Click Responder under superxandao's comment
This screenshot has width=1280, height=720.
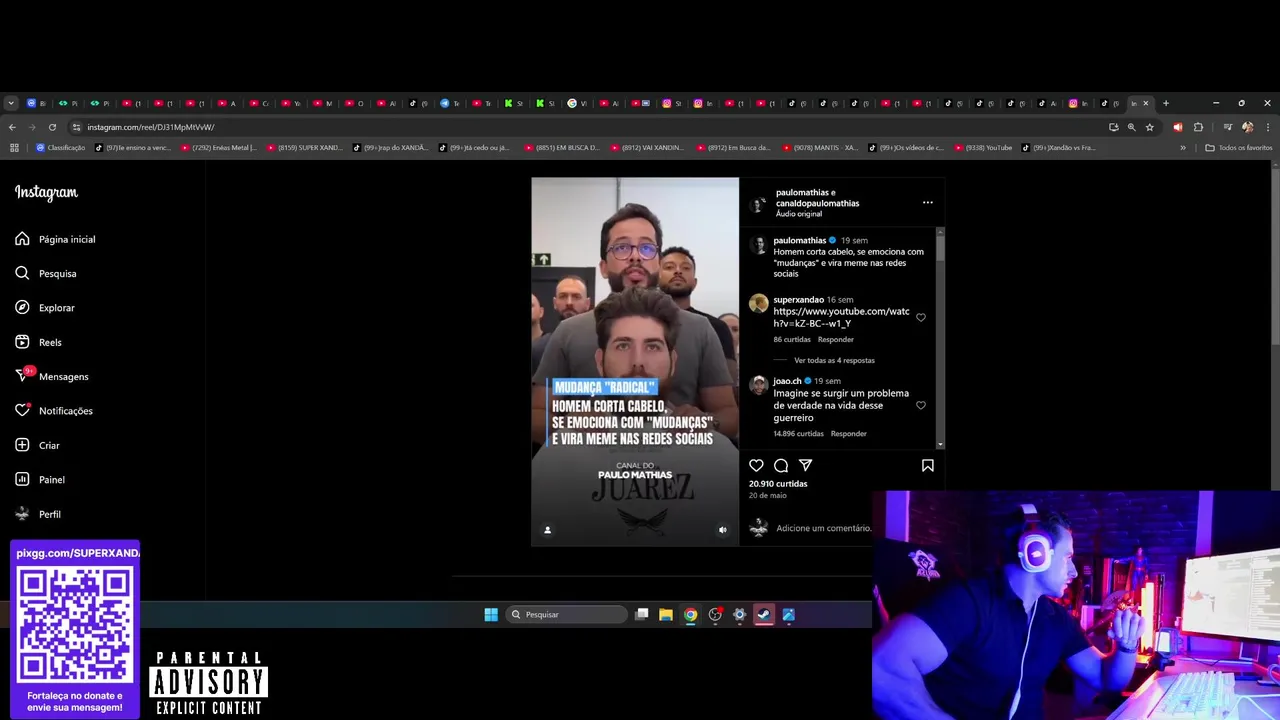[x=835, y=339]
